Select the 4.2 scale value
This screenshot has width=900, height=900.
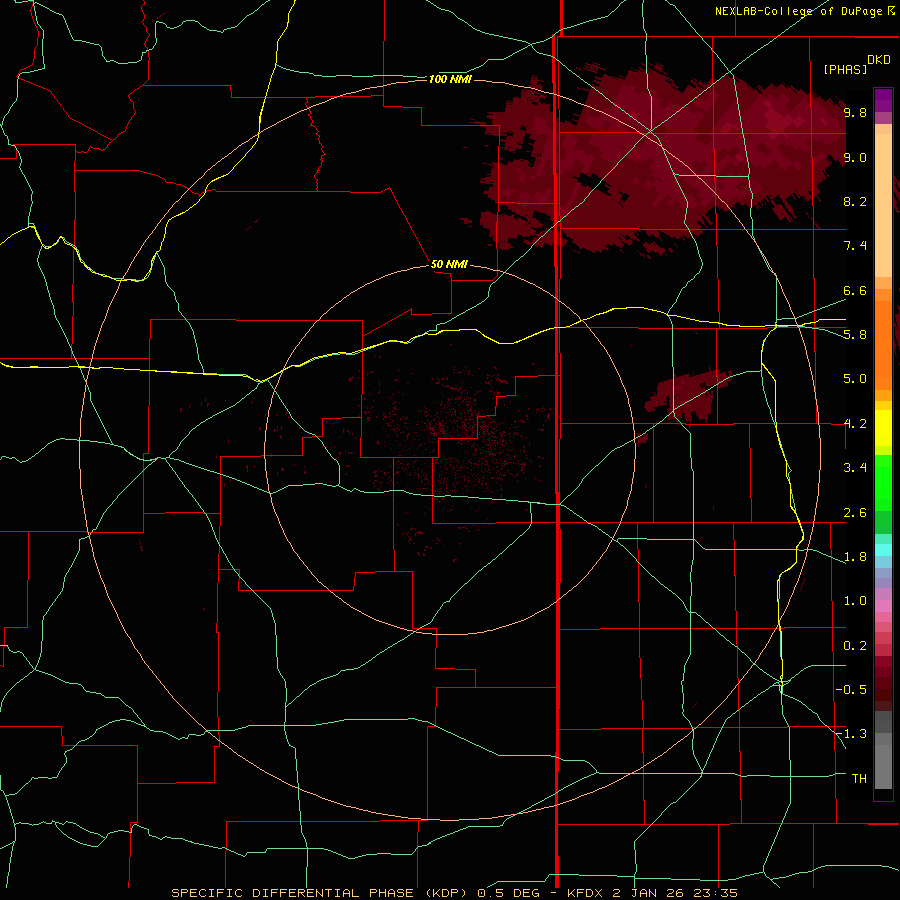pyautogui.click(x=855, y=424)
